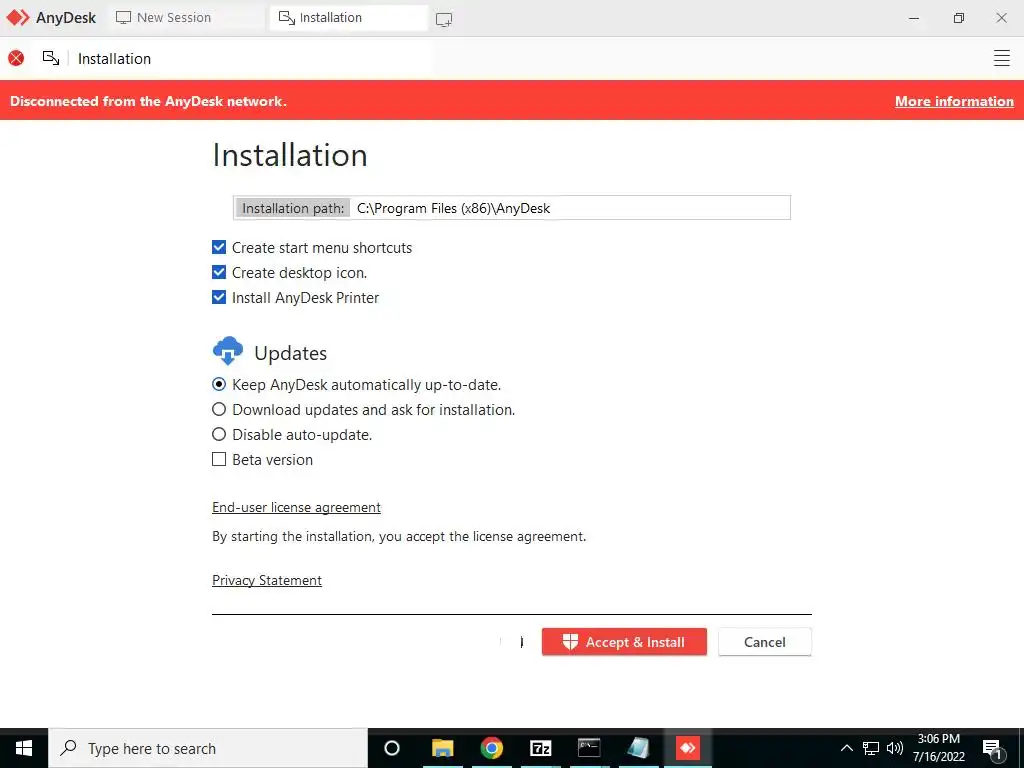Image resolution: width=1024 pixels, height=768 pixels.
Task: Select Download updates and ask for installation
Action: [219, 409]
